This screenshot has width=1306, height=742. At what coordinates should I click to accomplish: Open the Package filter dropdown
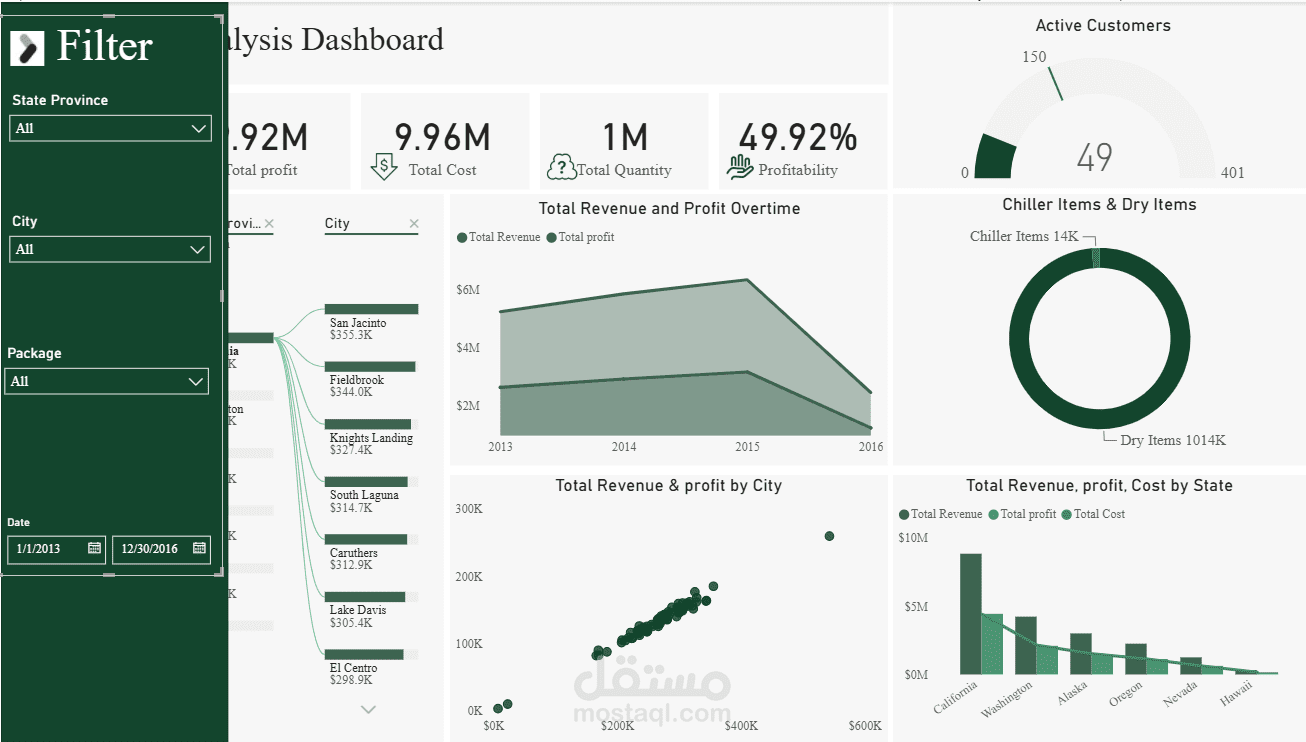(107, 381)
